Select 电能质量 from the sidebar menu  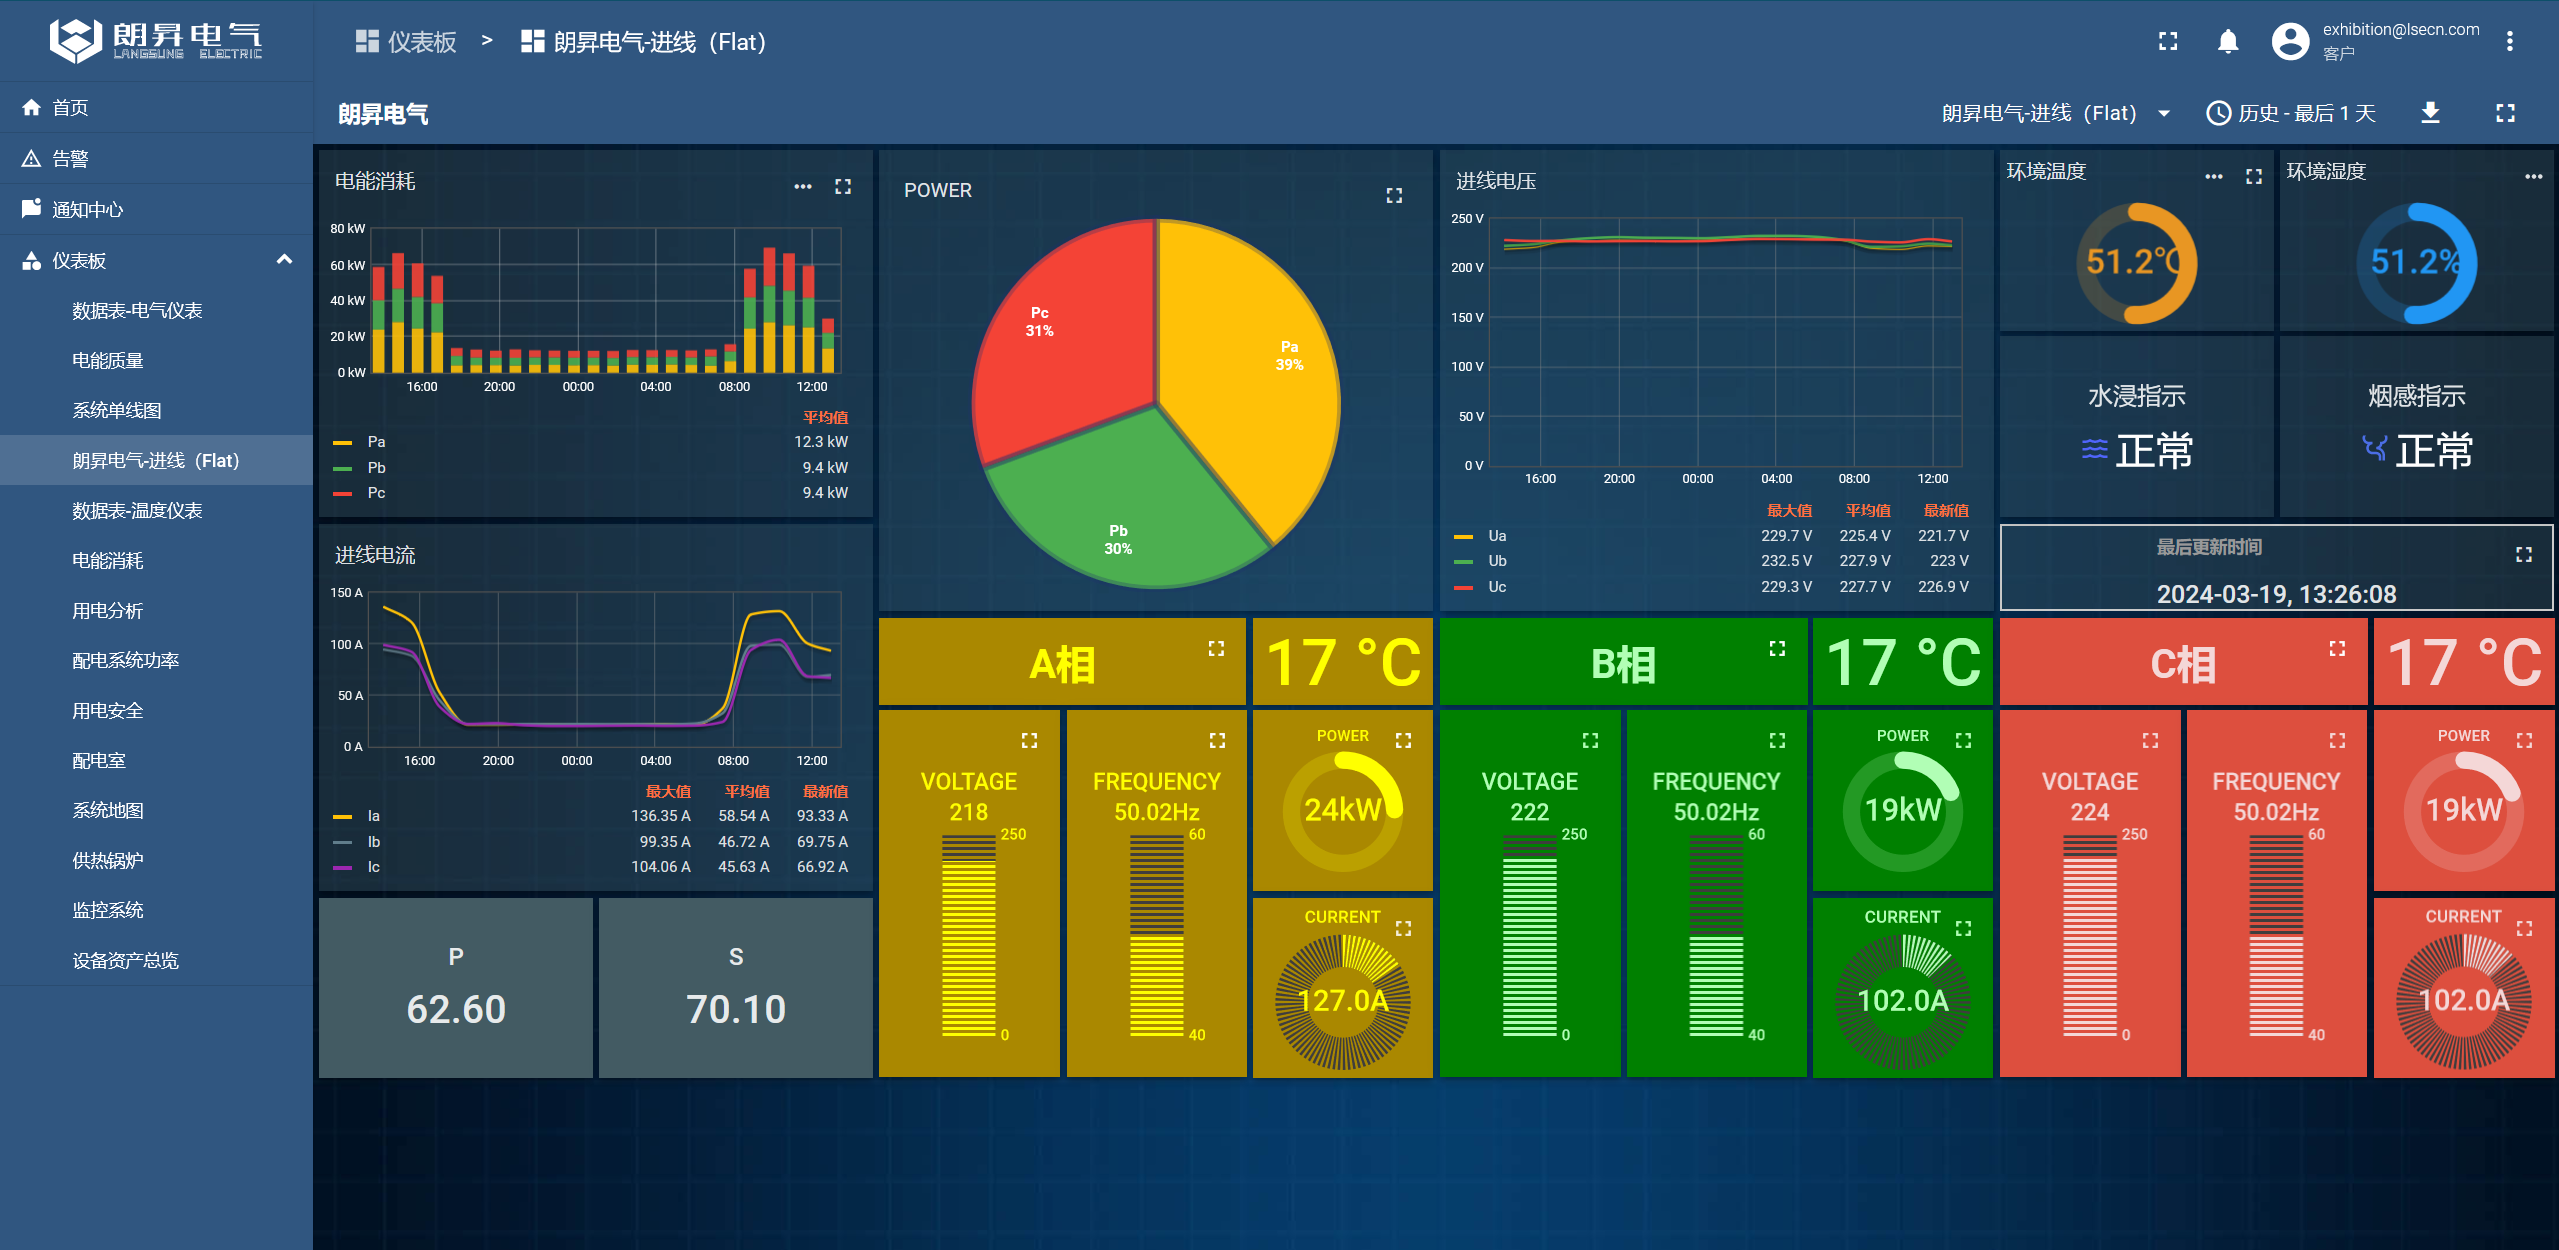[108, 360]
